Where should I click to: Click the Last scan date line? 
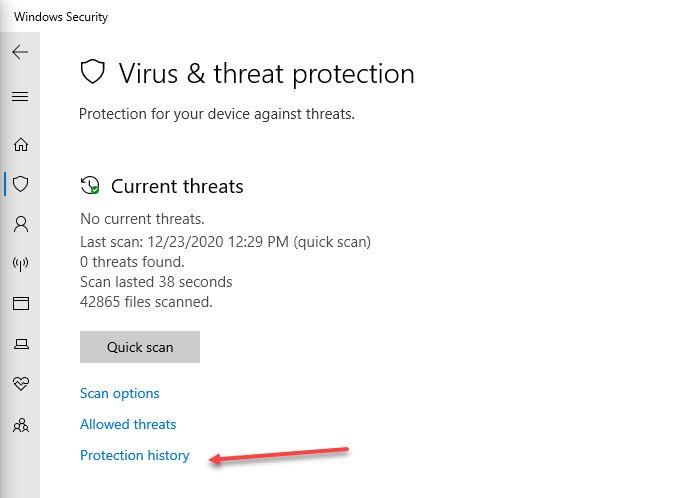pyautogui.click(x=225, y=242)
